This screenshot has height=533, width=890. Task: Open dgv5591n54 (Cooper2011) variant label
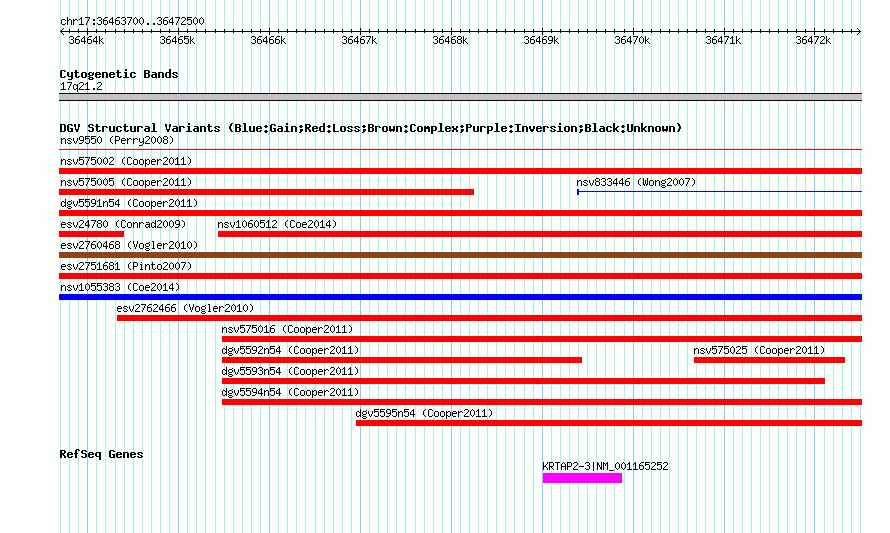(129, 203)
